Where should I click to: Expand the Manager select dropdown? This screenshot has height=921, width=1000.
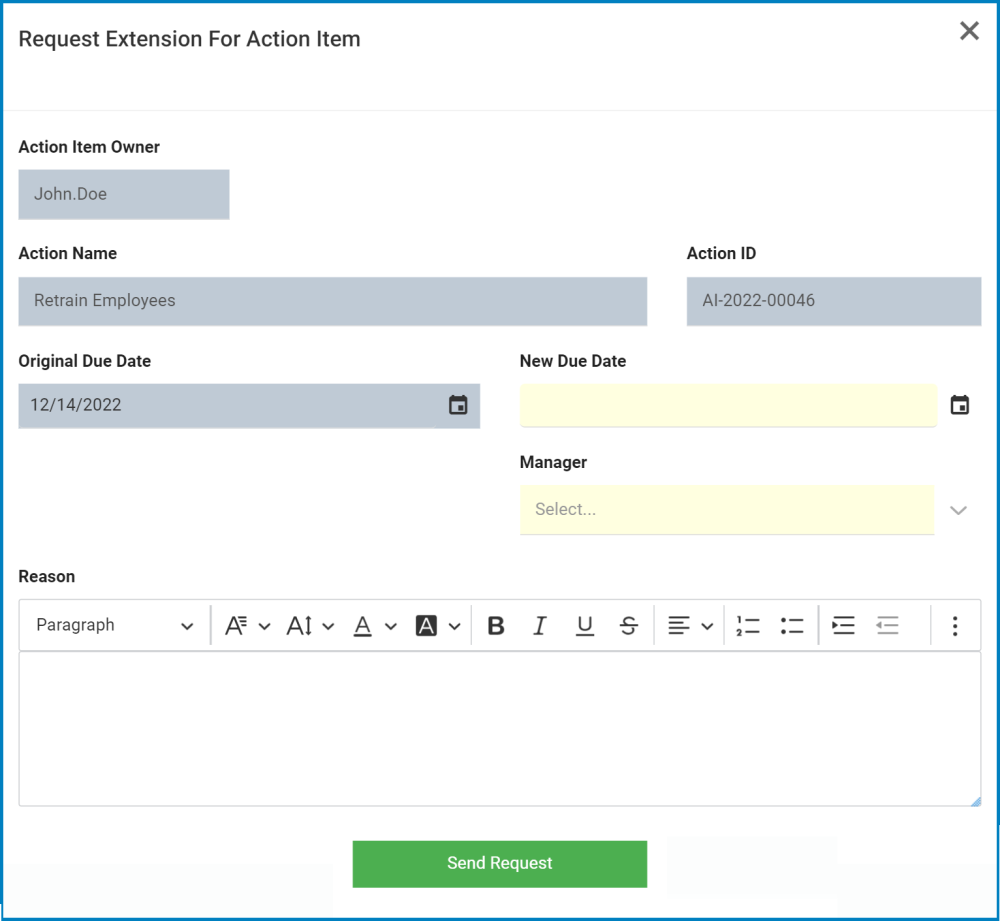click(958, 510)
